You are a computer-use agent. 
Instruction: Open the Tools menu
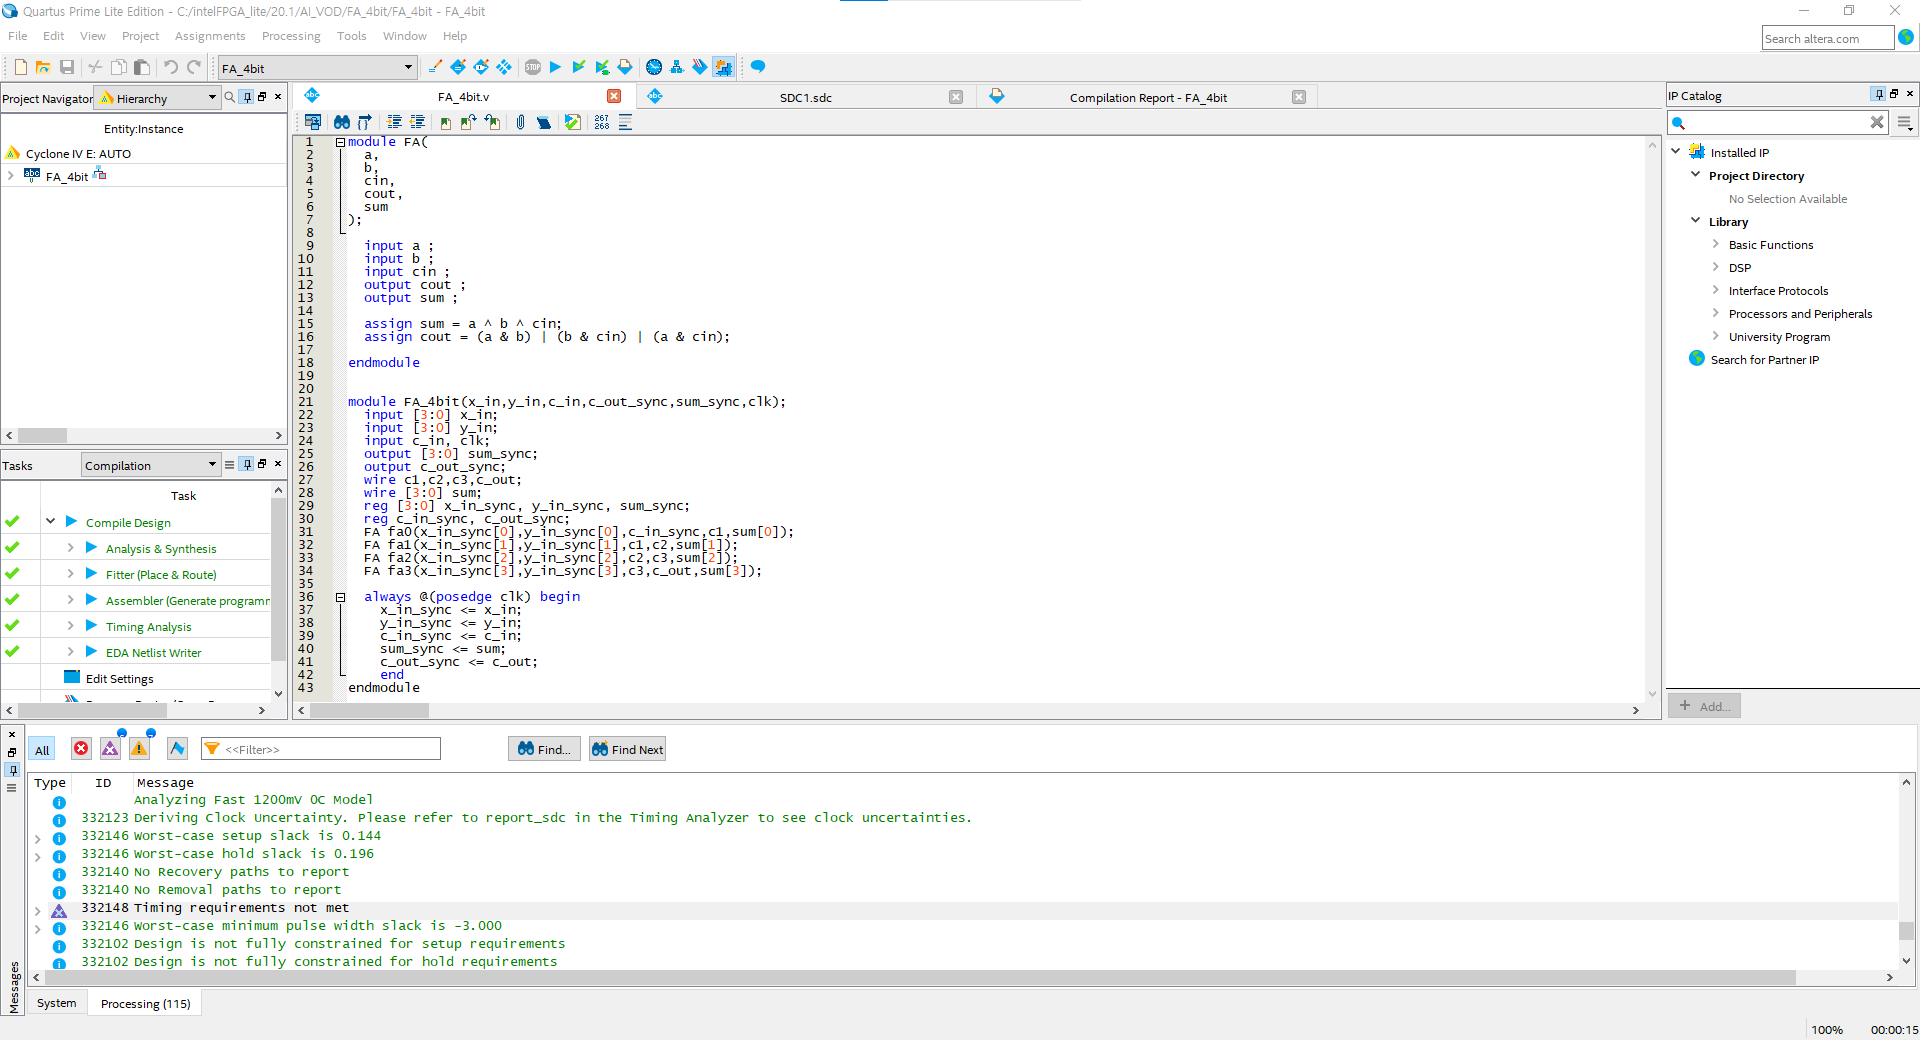pos(351,36)
